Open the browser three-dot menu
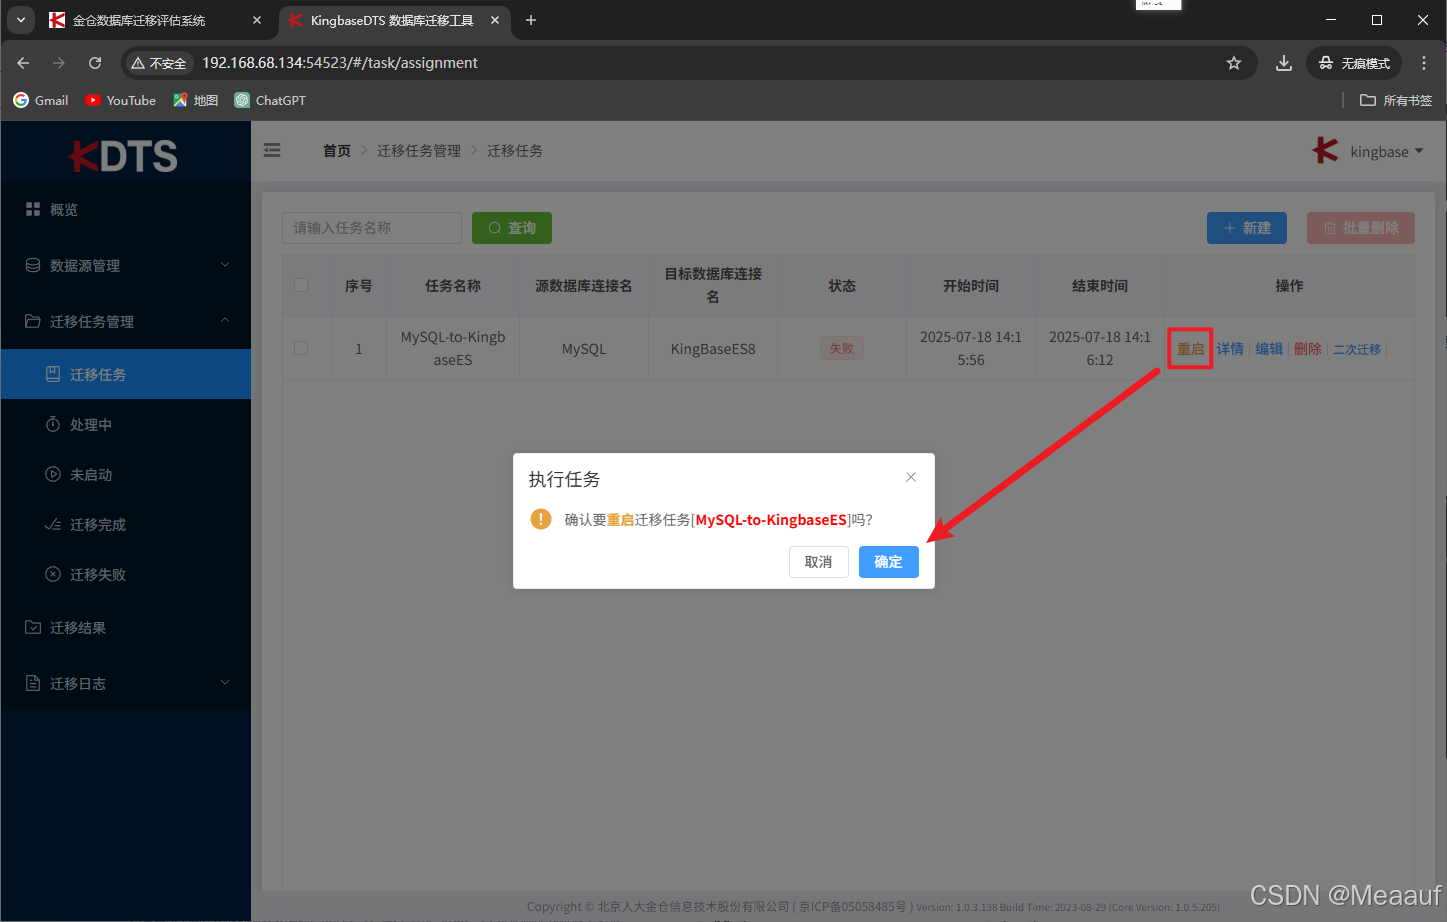The height and width of the screenshot is (922, 1447). (x=1424, y=63)
